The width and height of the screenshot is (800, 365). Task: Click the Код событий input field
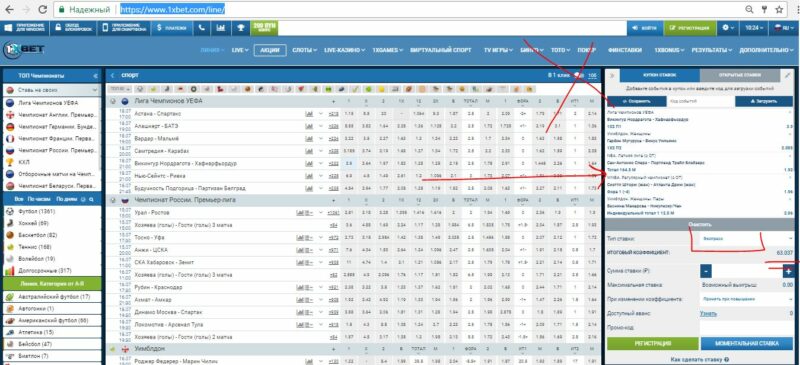(700, 101)
